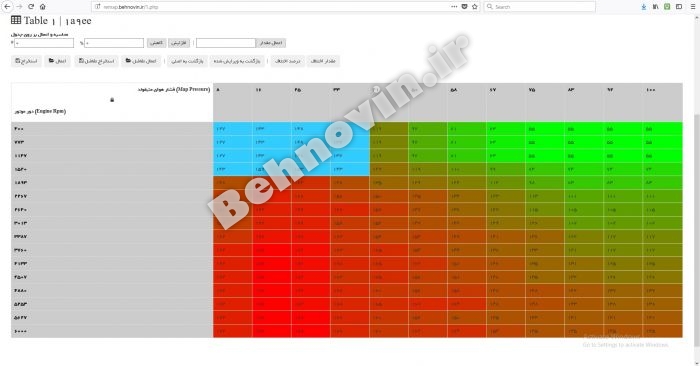This screenshot has height=366, width=700.
Task: Click the decrease (کاهش) button
Action: [x=157, y=43]
